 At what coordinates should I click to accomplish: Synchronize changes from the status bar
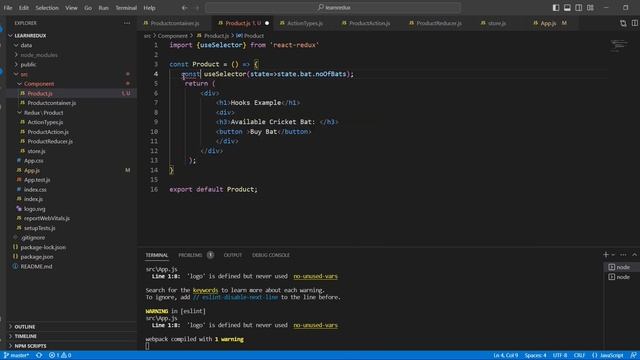point(39,355)
